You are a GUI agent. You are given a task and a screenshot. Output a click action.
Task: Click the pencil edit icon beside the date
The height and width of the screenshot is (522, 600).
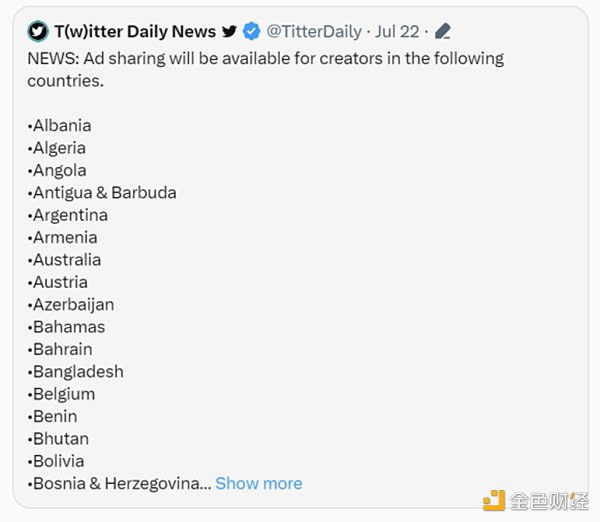443,32
